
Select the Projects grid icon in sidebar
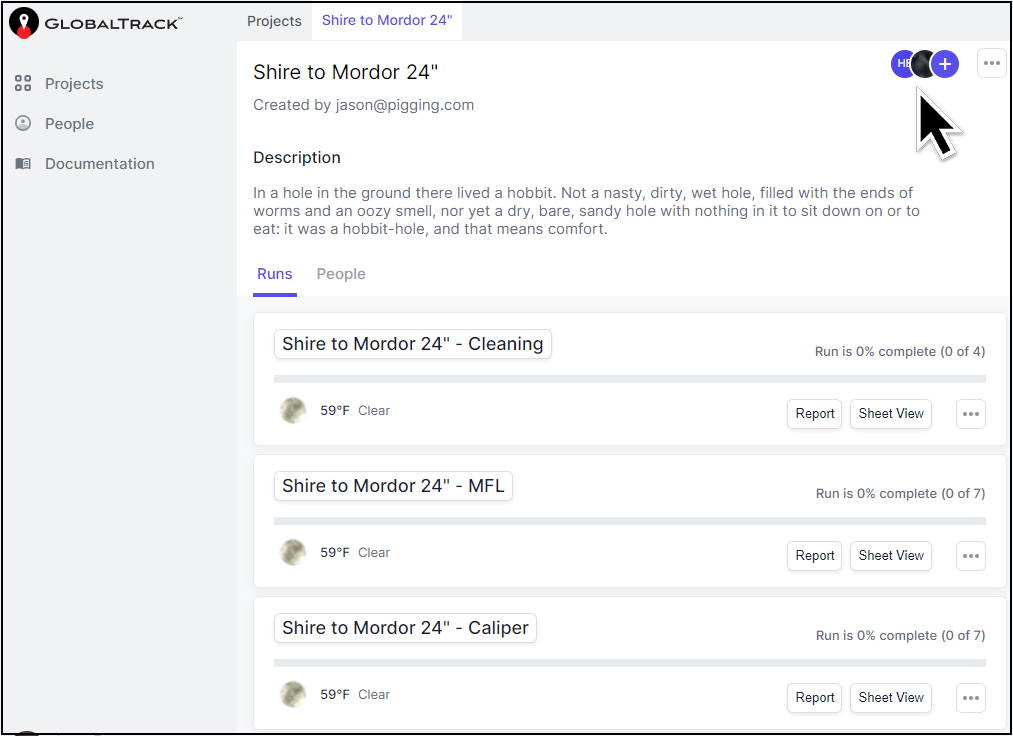click(22, 84)
